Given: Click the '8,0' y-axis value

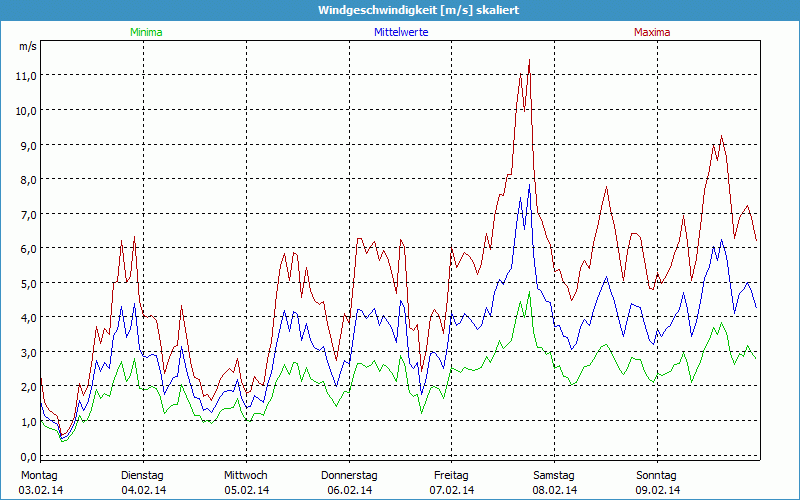Looking at the screenshot, I should tap(29, 180).
